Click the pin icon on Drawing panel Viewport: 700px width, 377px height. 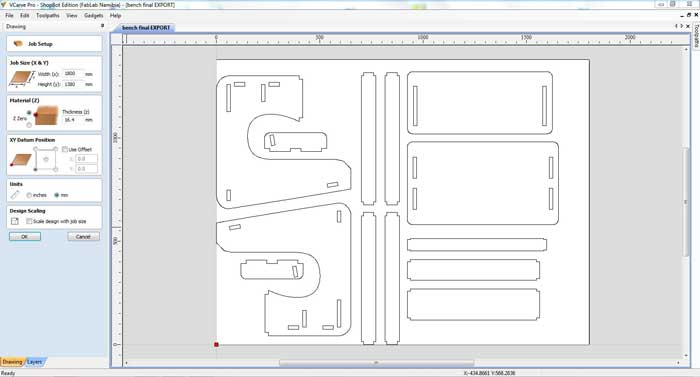click(x=102, y=26)
